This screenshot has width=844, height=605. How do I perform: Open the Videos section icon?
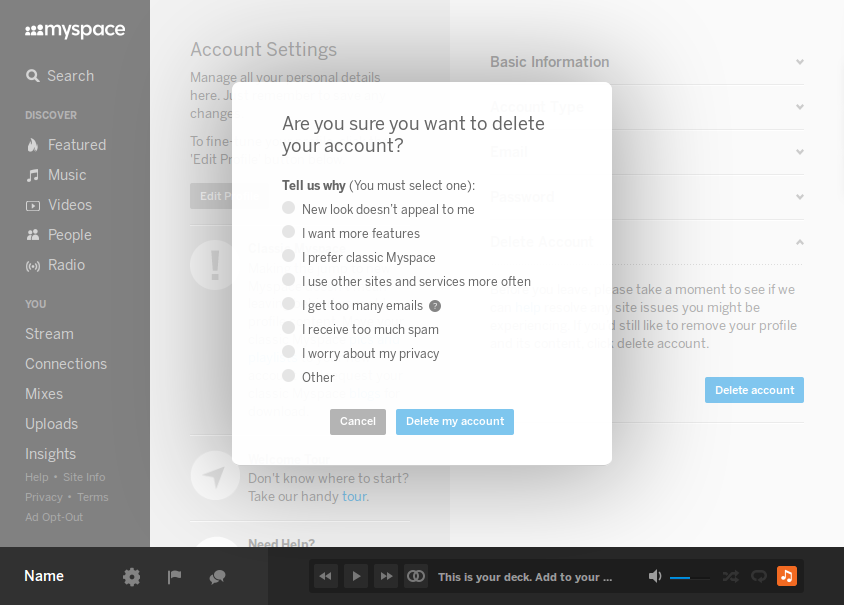tap(32, 205)
